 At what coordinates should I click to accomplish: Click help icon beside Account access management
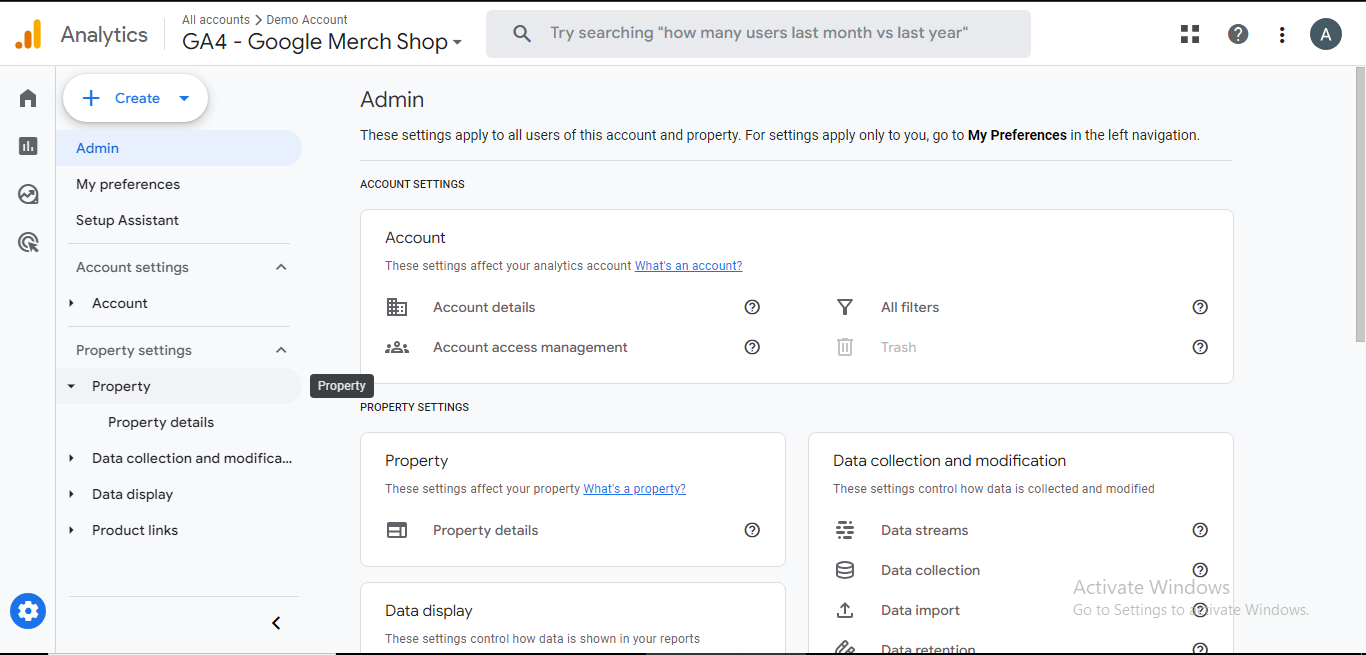752,347
